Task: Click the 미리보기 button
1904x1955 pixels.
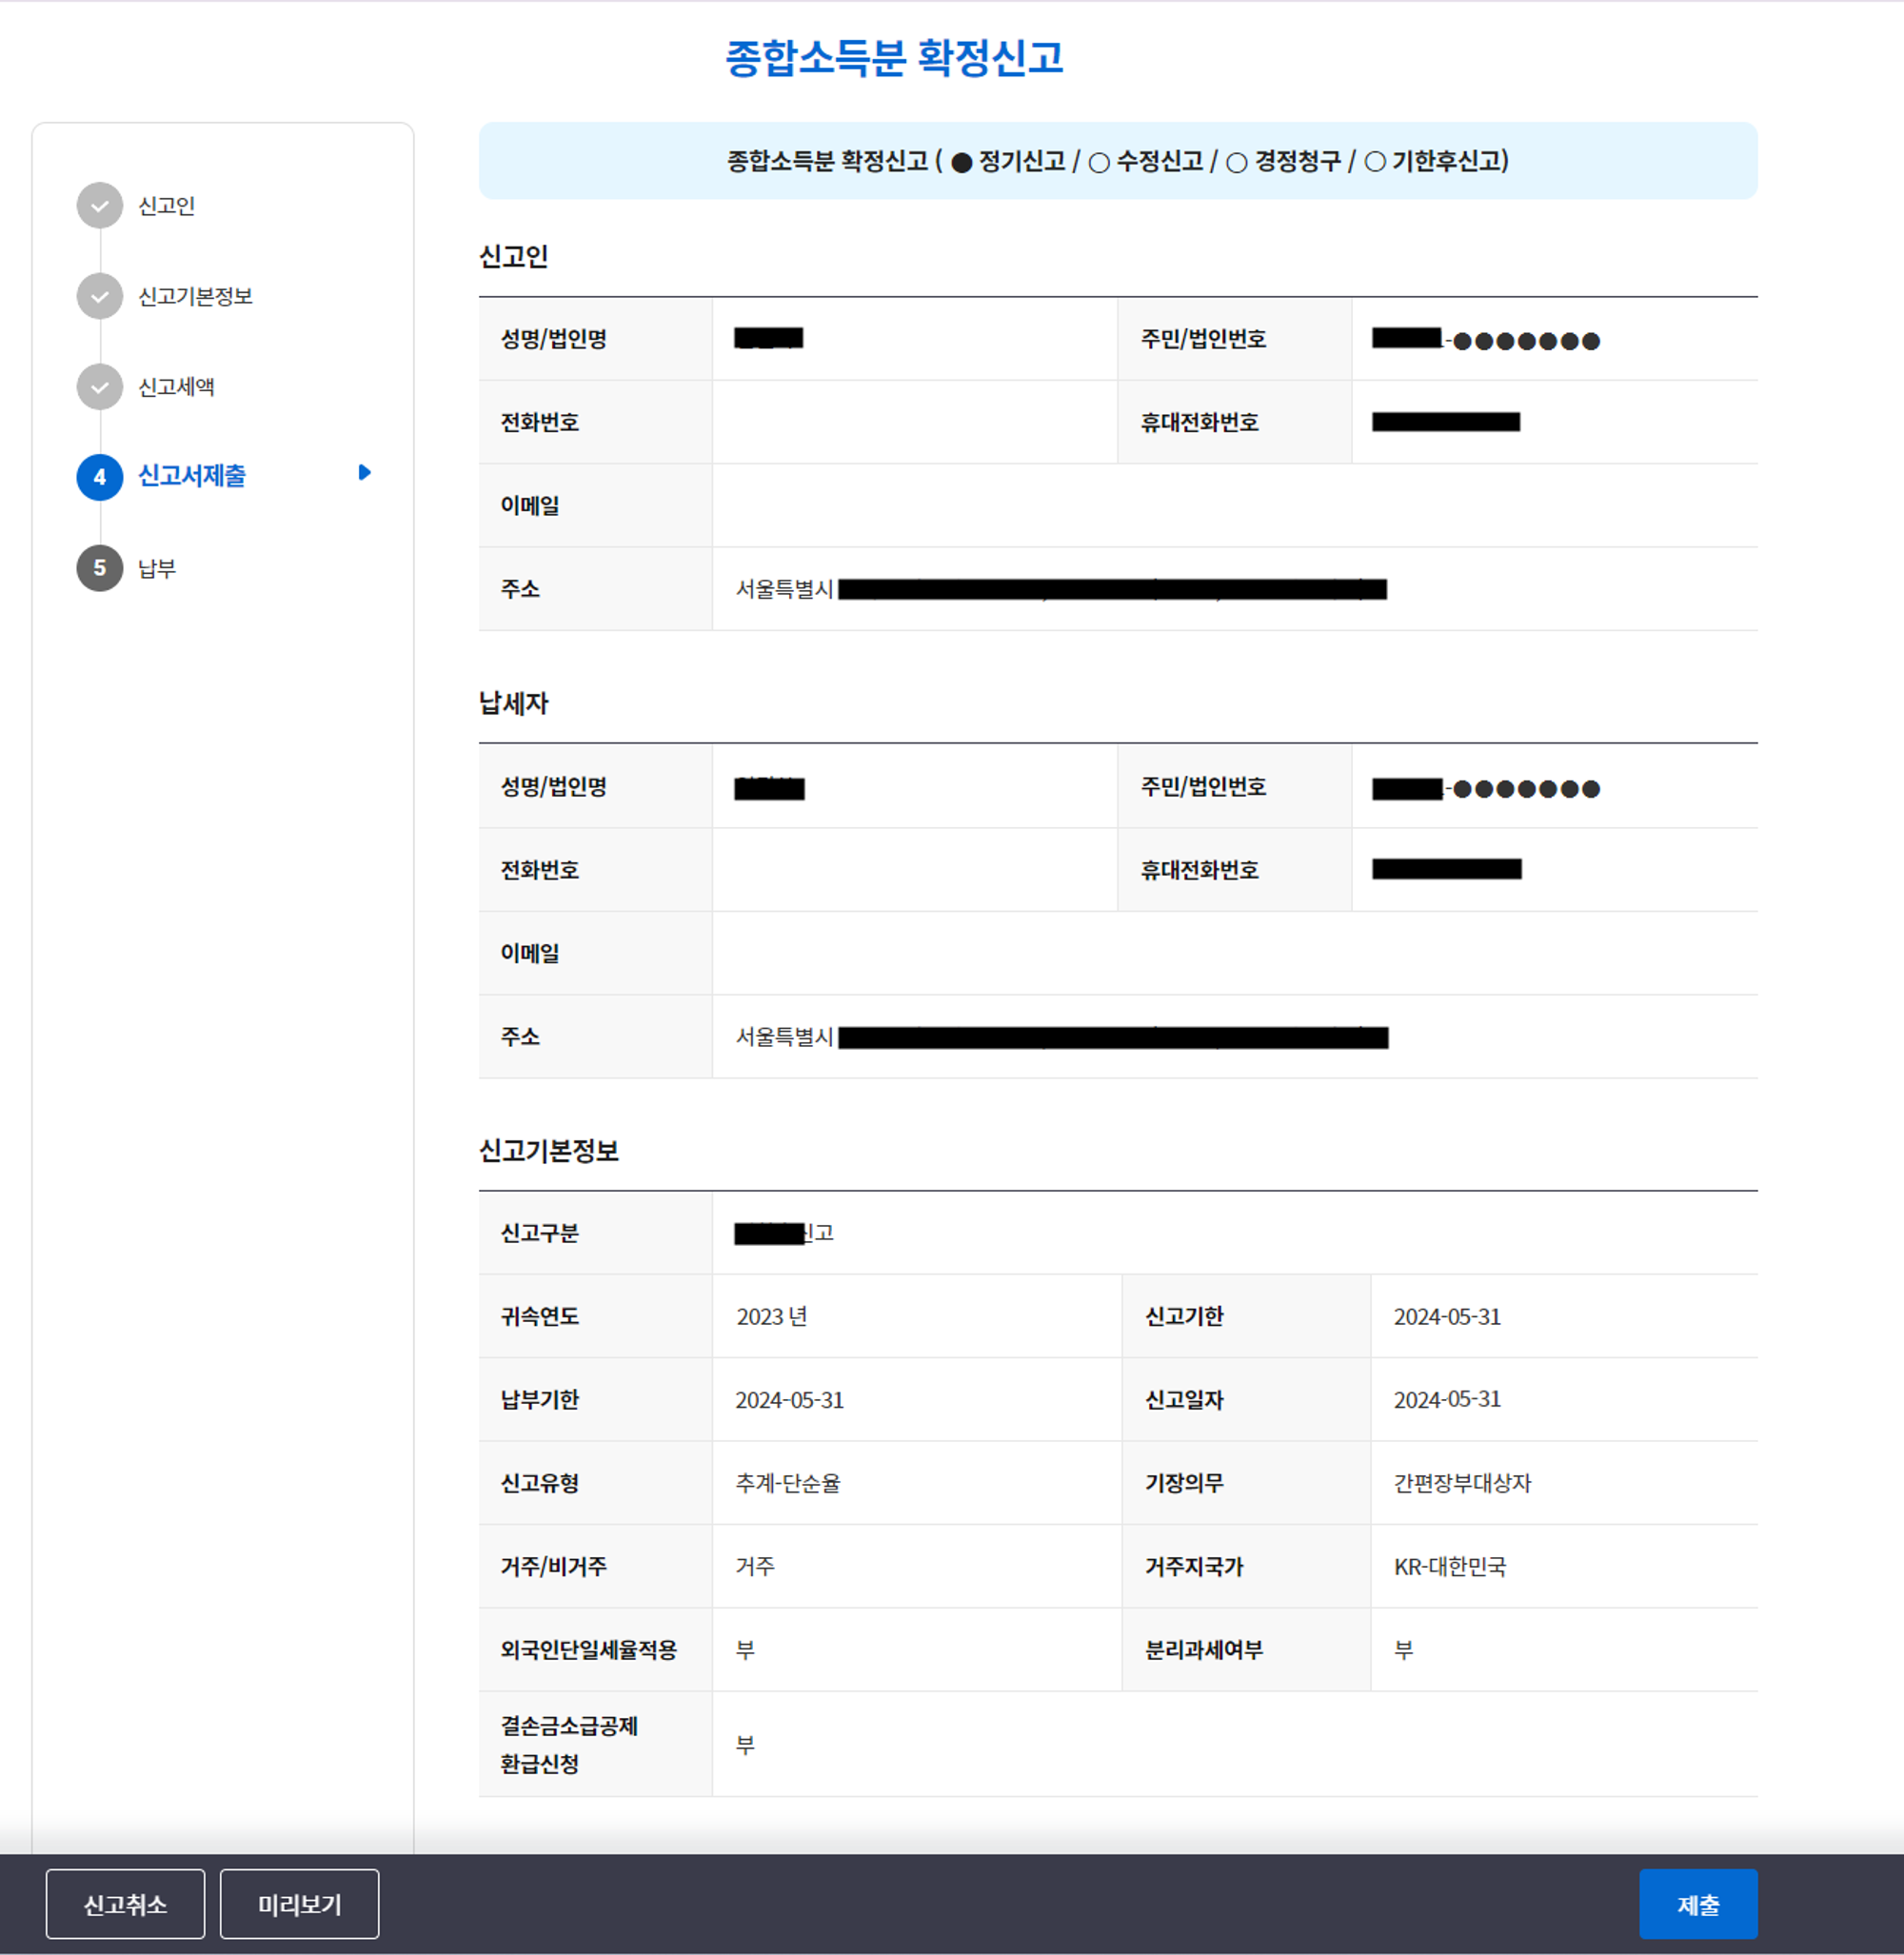Action: [x=299, y=1904]
